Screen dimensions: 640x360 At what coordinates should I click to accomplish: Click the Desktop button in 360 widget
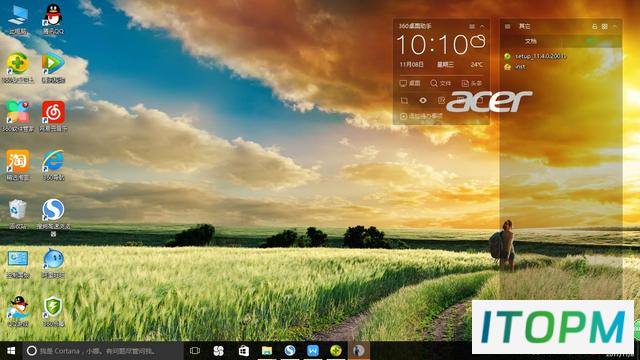click(410, 83)
